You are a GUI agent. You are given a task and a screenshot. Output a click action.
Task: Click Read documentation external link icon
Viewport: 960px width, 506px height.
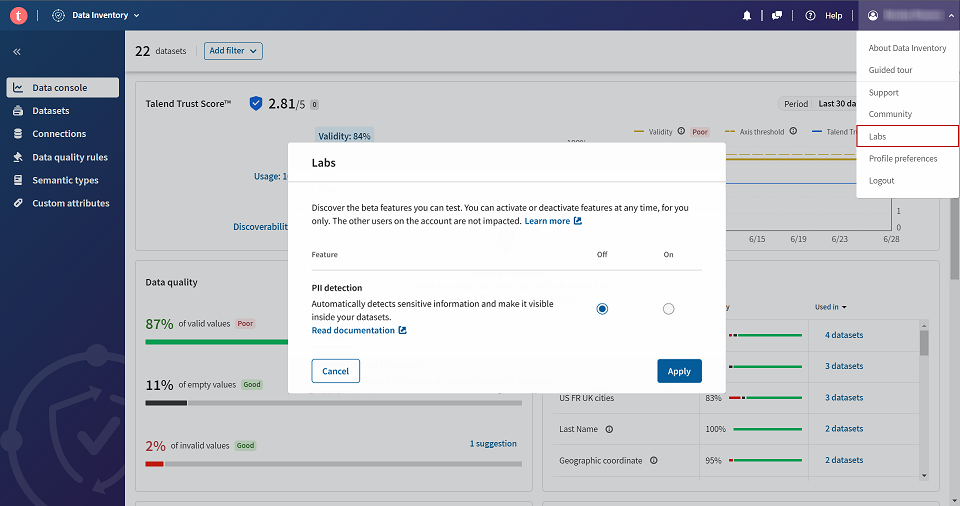click(x=402, y=330)
